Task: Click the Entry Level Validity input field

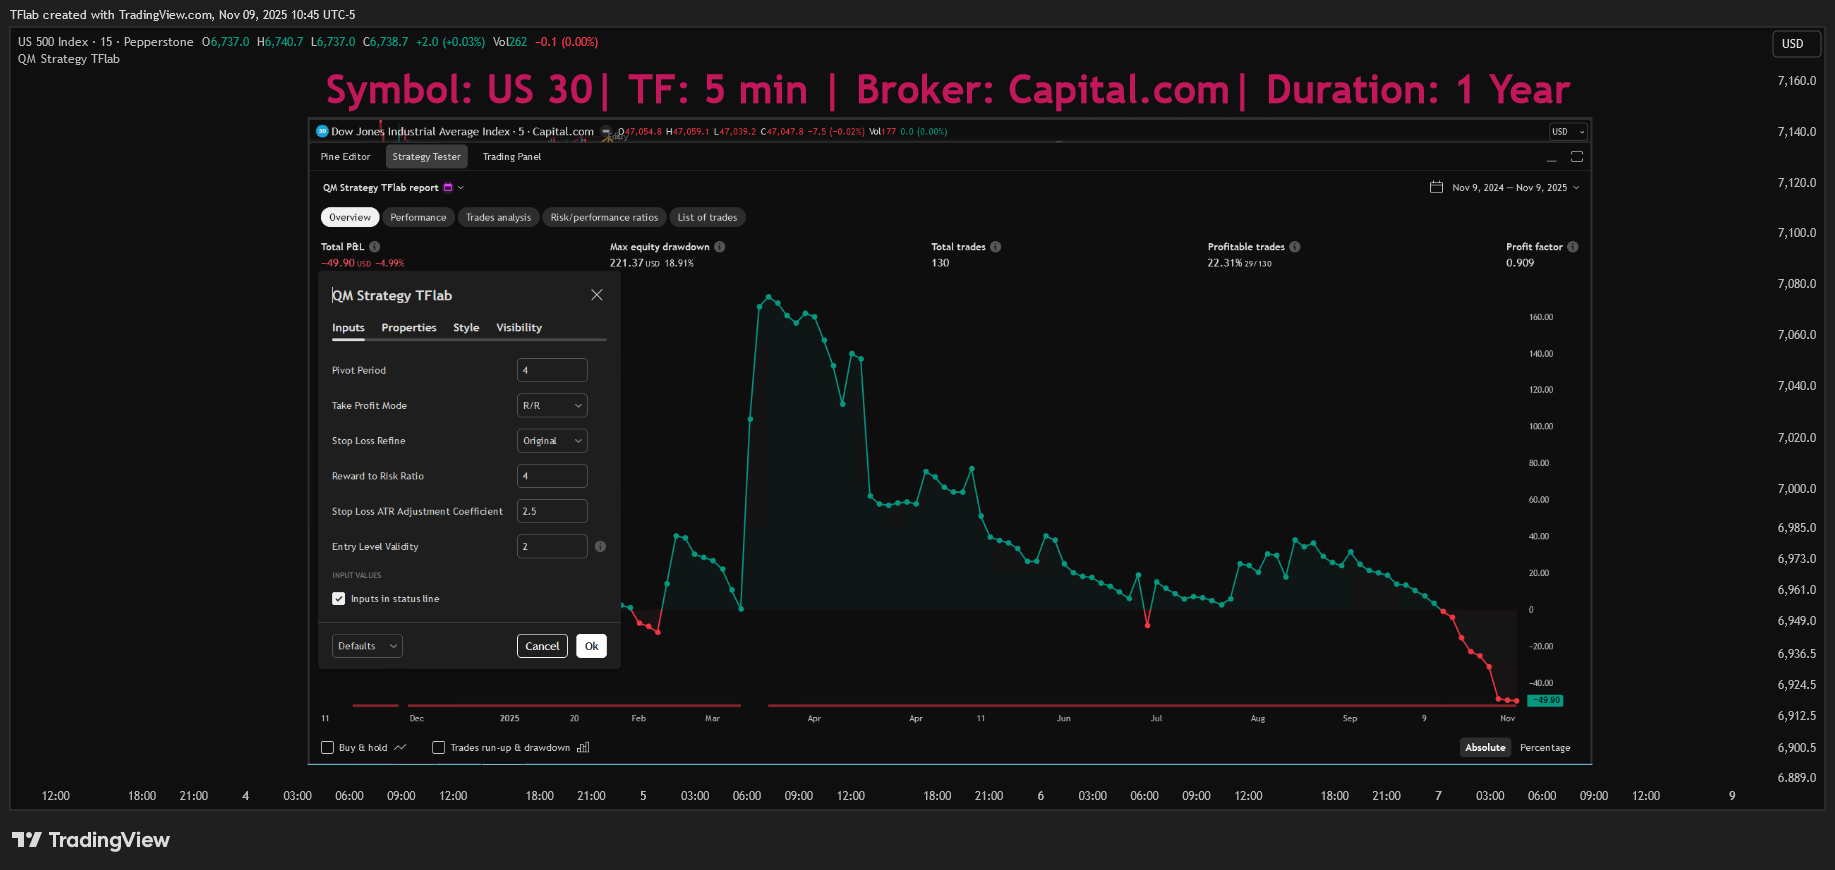Action: pos(552,547)
